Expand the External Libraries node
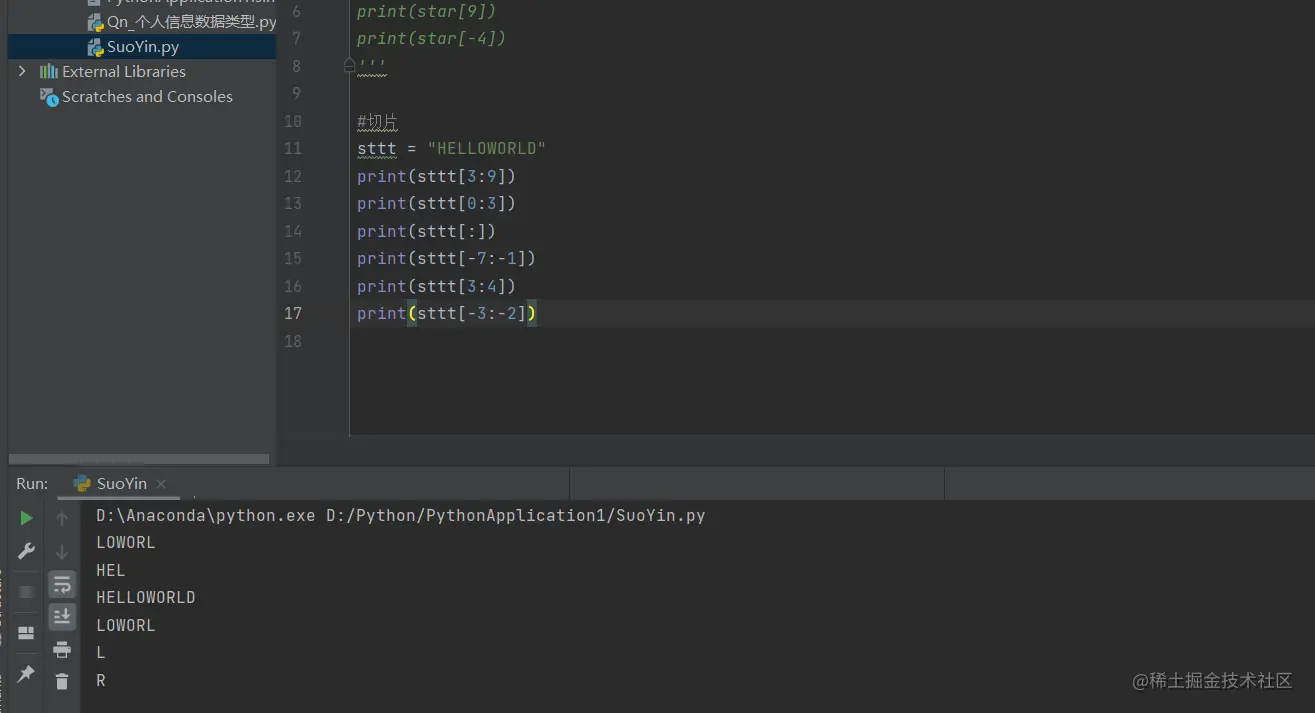This screenshot has height=713, width=1315. click(22, 72)
